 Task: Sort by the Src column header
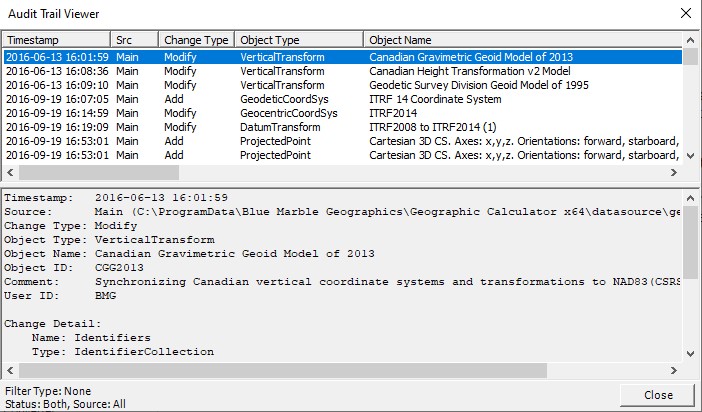tap(134, 40)
